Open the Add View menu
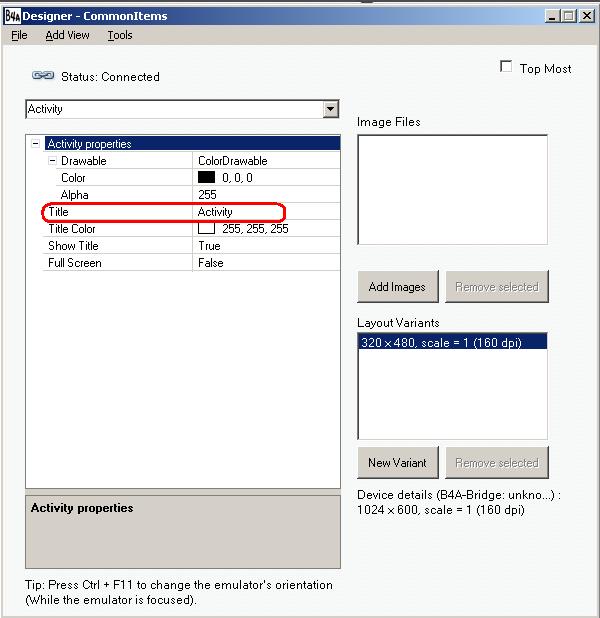Image resolution: width=600 pixels, height=618 pixels. coord(67,35)
